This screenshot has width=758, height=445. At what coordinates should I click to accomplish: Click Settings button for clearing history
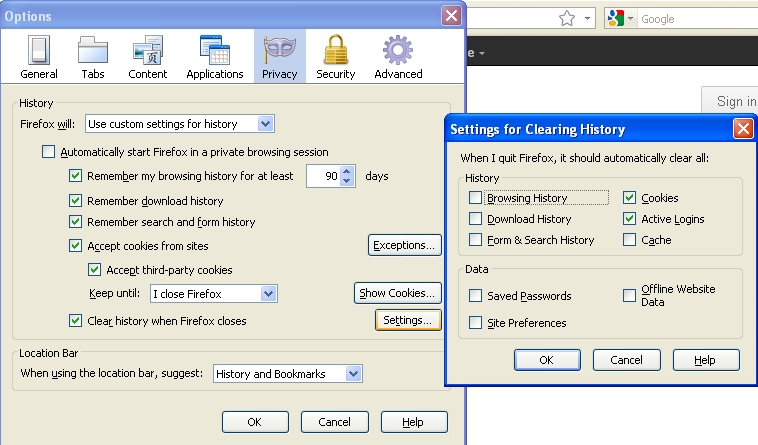[x=408, y=320]
